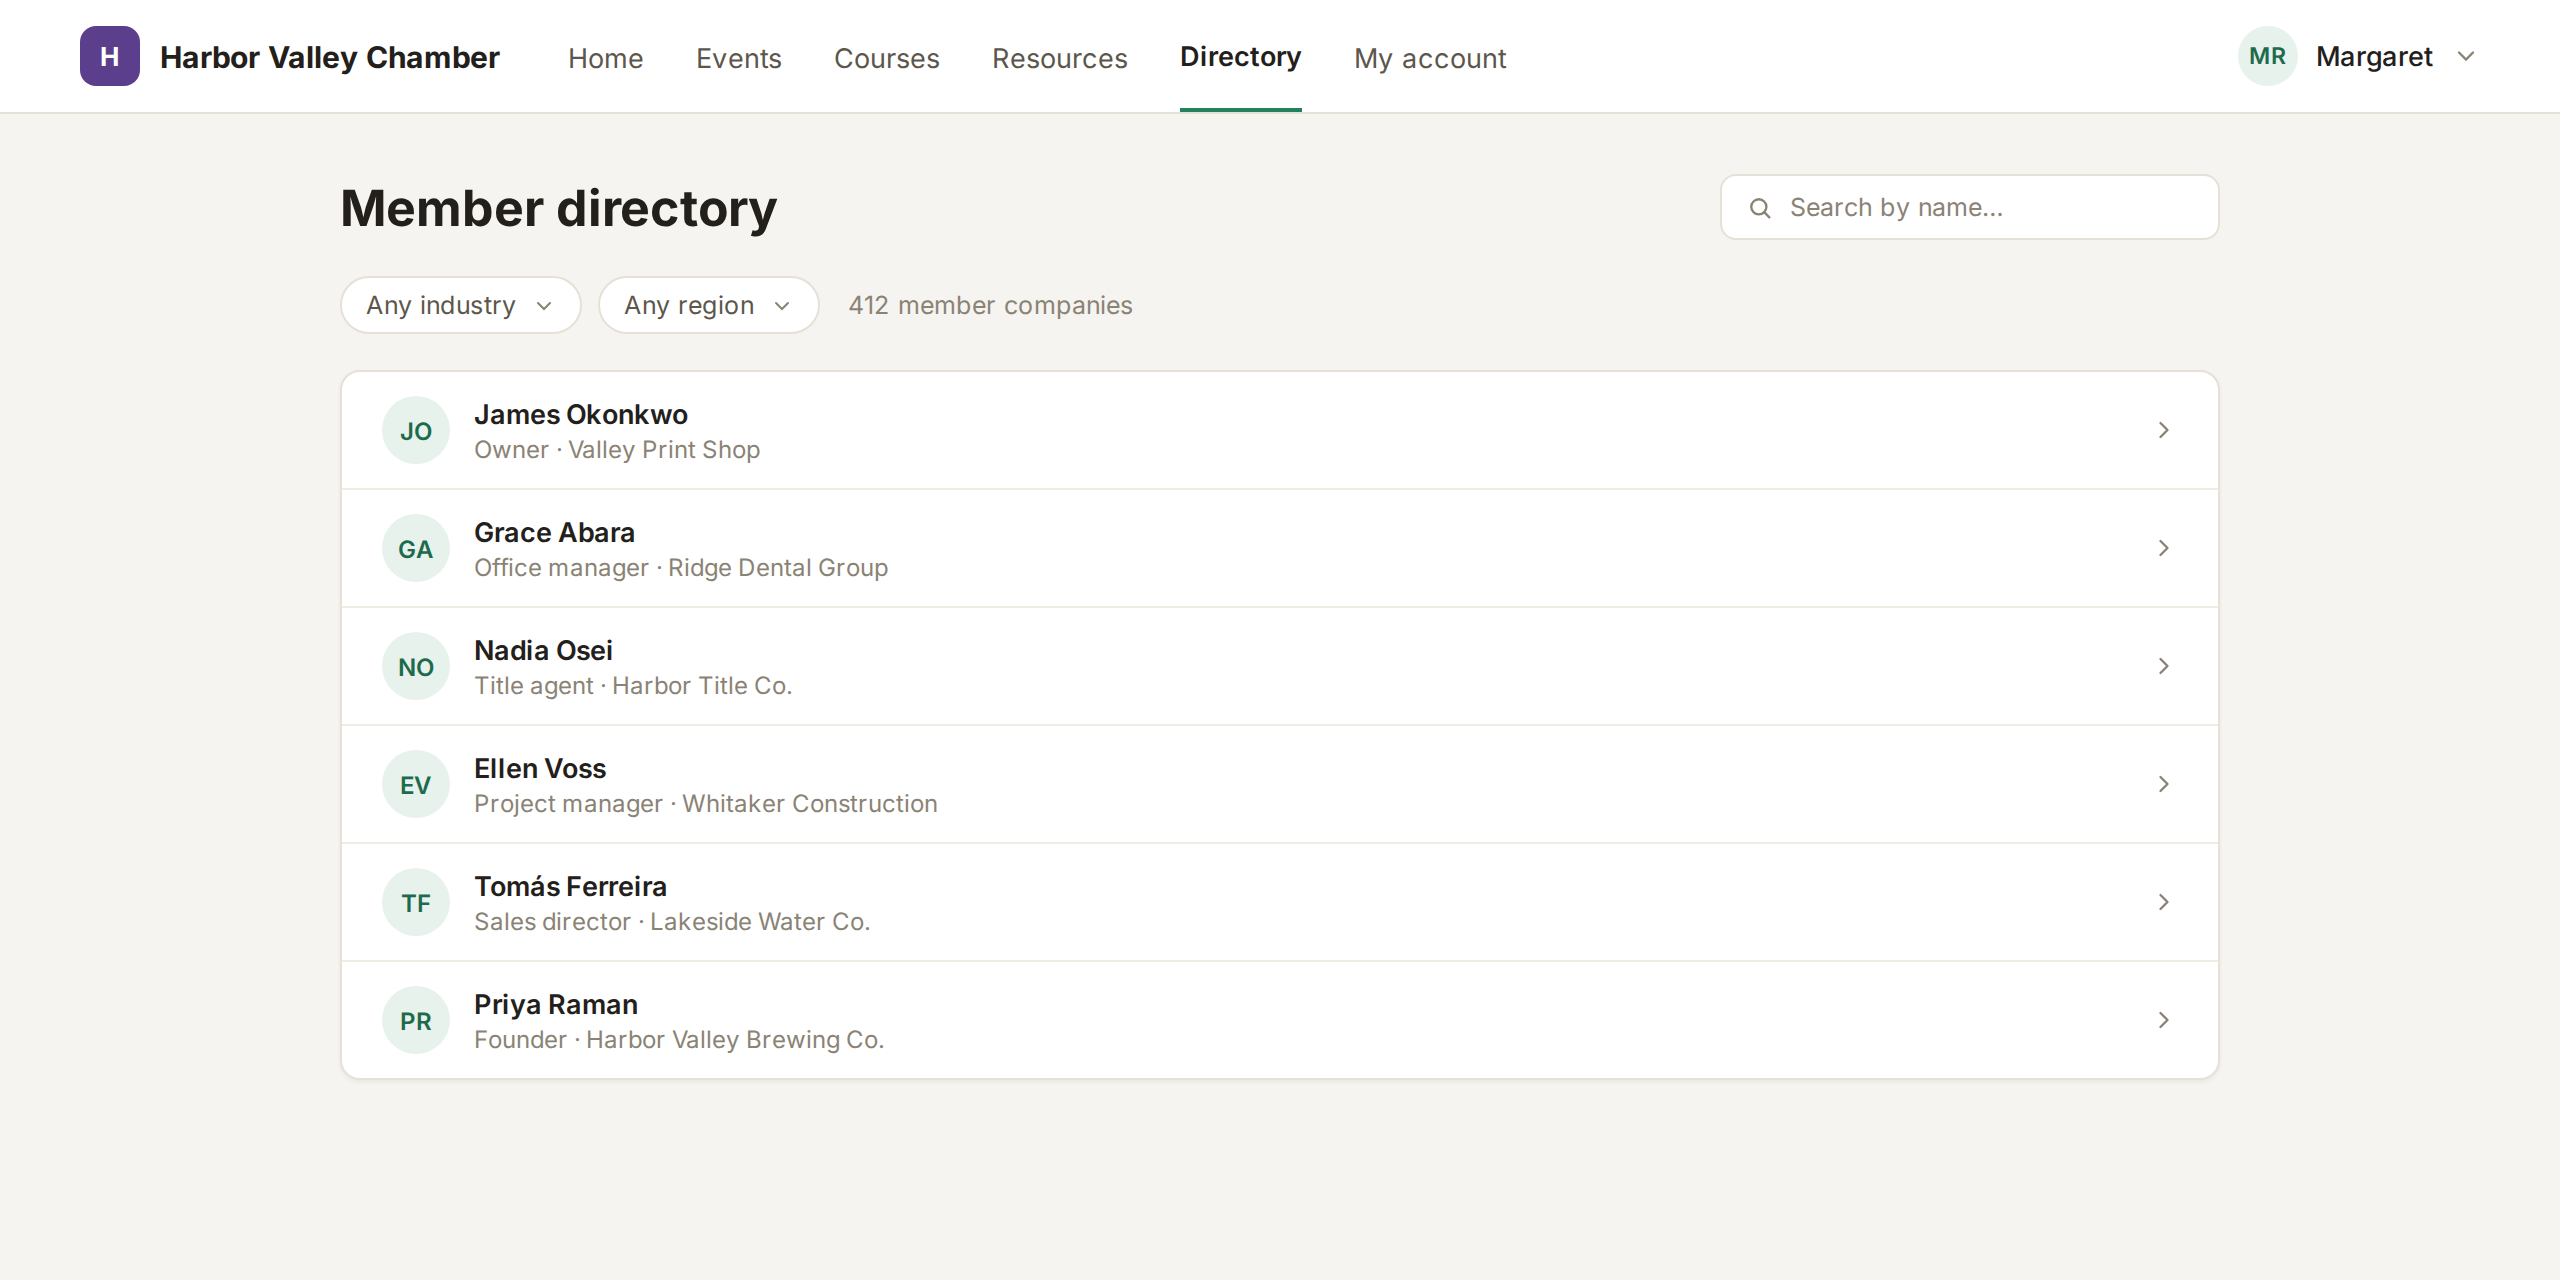Click the Harbor Valley Chamber title link
The width and height of the screenshot is (2560, 1280).
(330, 57)
